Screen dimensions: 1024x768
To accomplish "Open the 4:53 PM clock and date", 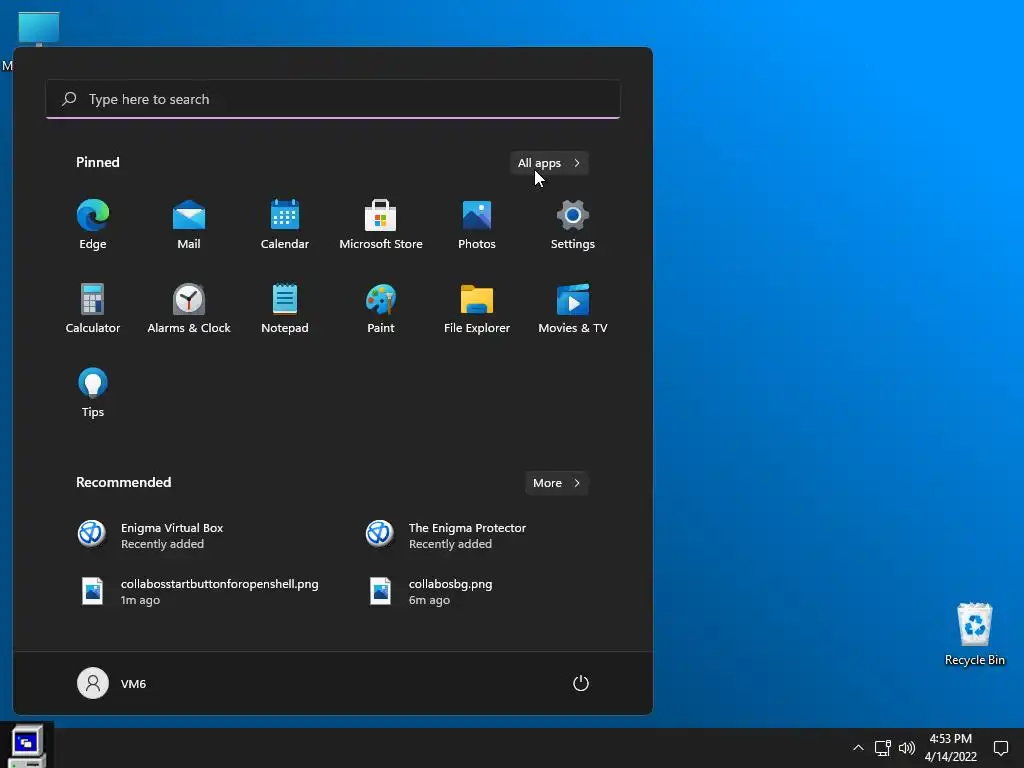I will point(951,748).
